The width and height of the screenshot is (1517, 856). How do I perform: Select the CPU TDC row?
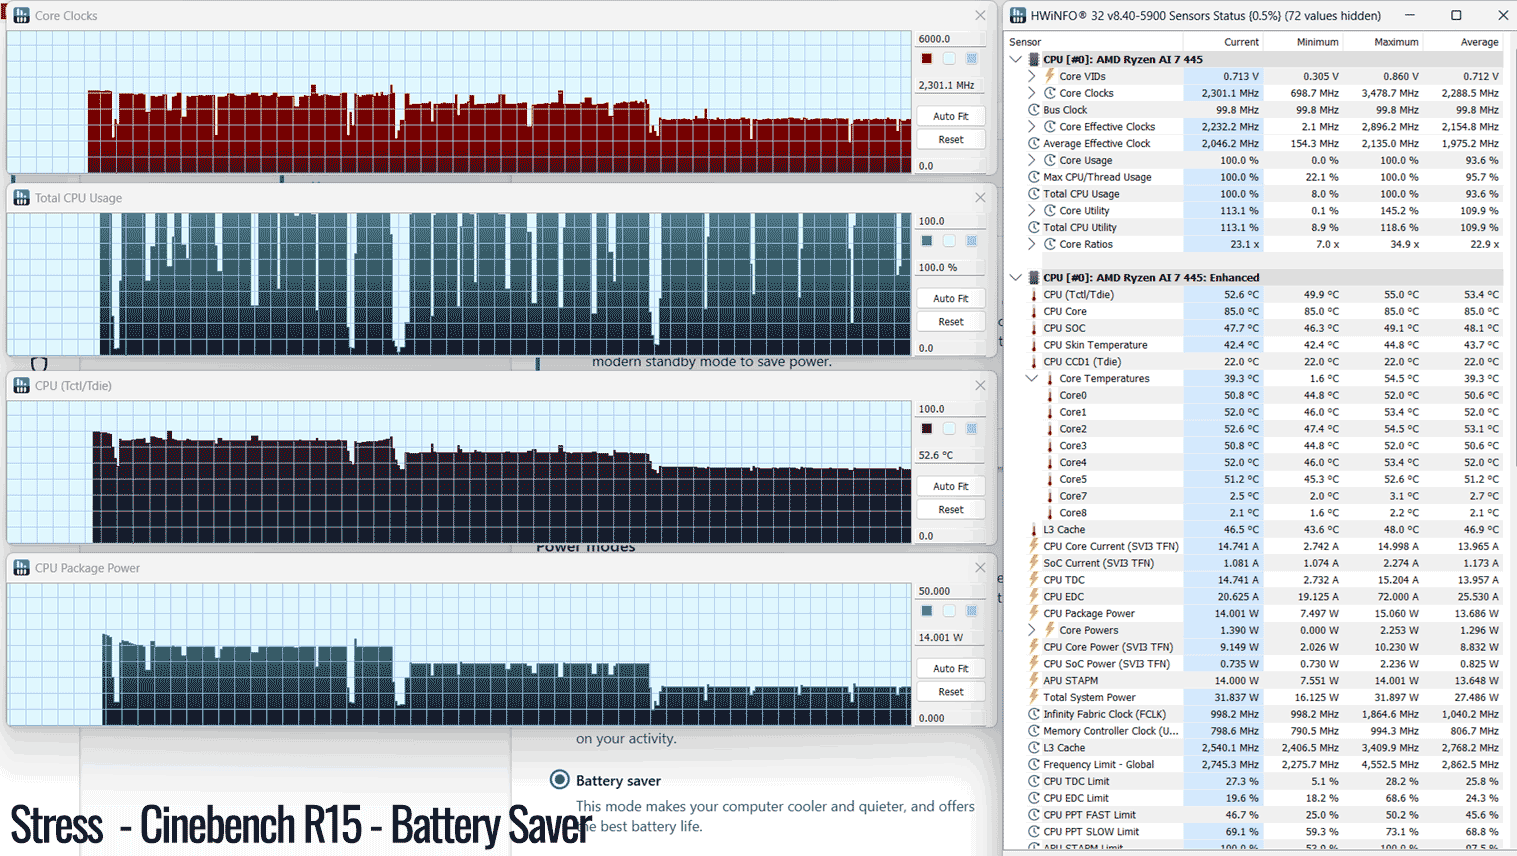(x=1256, y=580)
